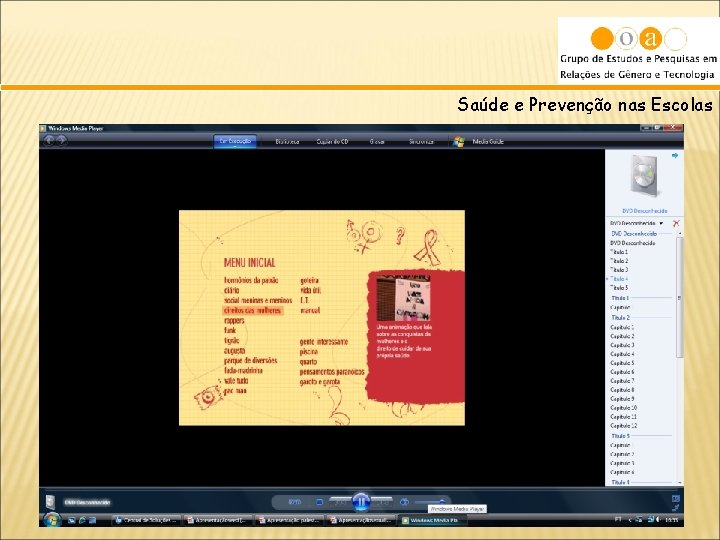Choose 'parque de diversões' in DVD menu
This screenshot has width=720, height=540.
click(x=250, y=360)
